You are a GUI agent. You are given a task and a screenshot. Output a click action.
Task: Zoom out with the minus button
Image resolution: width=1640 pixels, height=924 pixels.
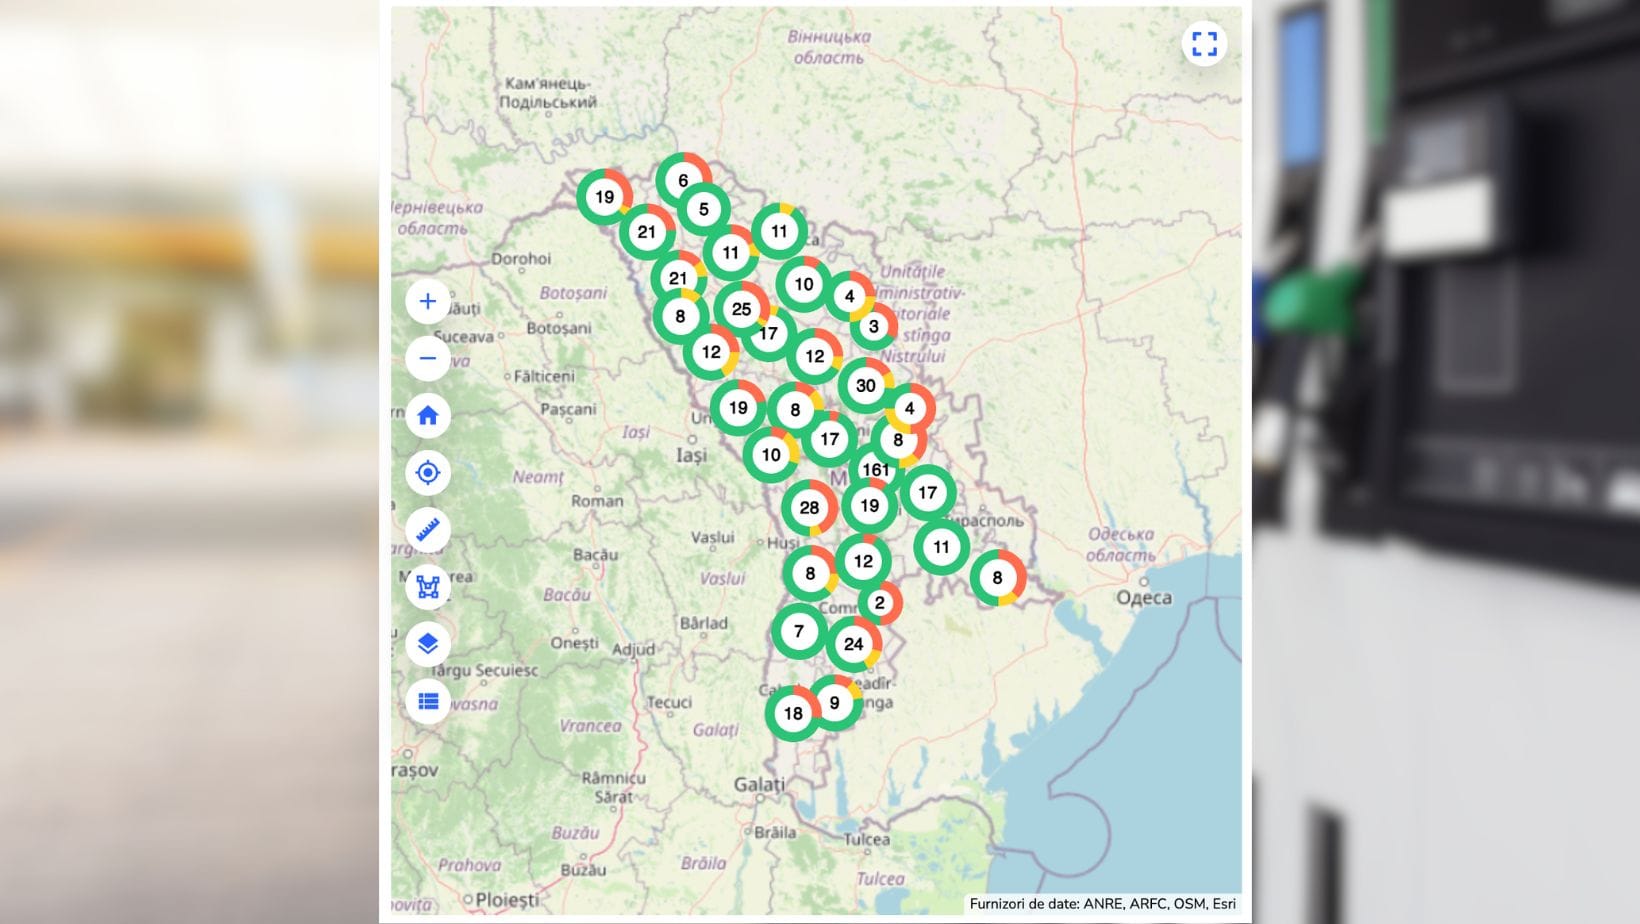pos(428,359)
